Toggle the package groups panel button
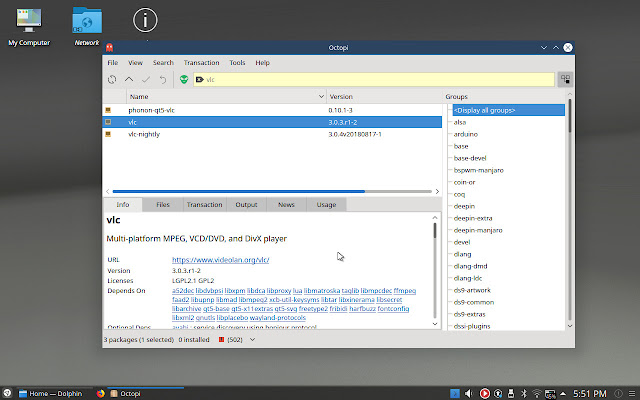This screenshot has height=400, width=640. tap(565, 79)
